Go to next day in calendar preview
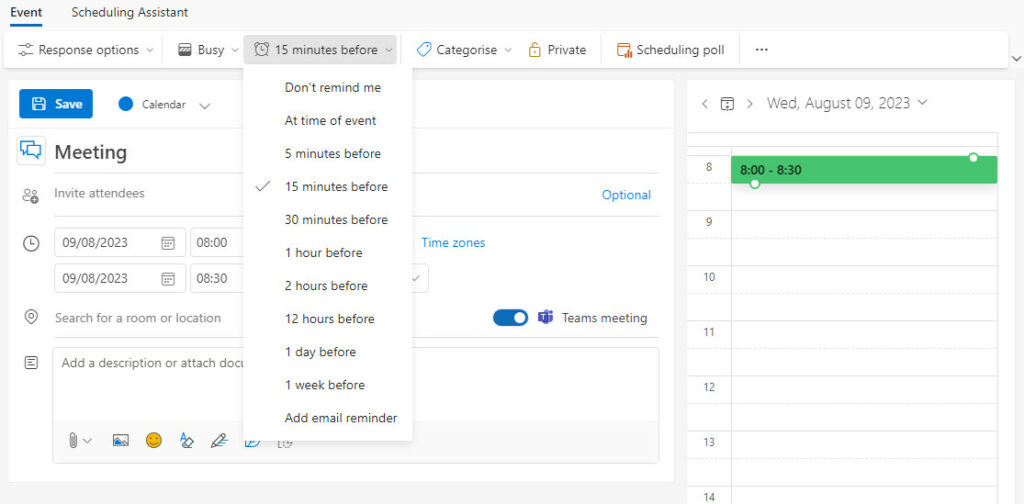1024x504 pixels. pyautogui.click(x=750, y=103)
